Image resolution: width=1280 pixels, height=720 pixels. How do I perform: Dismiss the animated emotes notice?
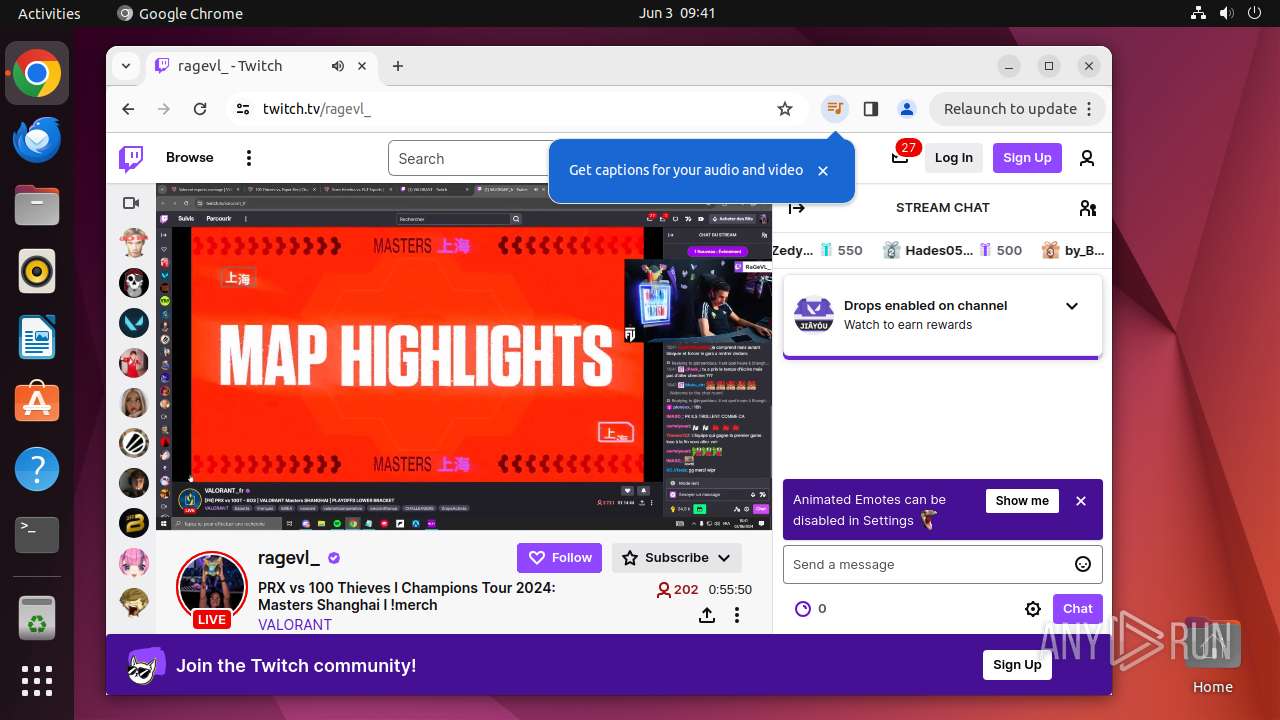tap(1081, 501)
